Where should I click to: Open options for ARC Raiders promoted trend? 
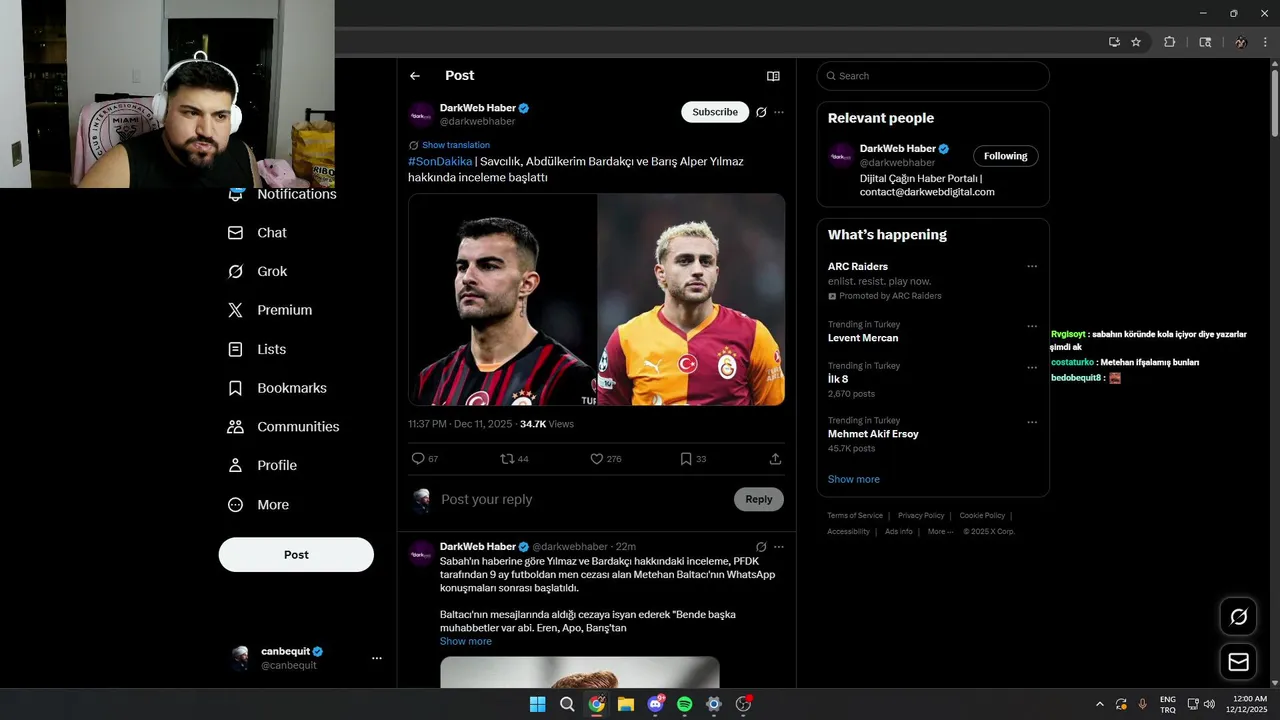click(1032, 267)
